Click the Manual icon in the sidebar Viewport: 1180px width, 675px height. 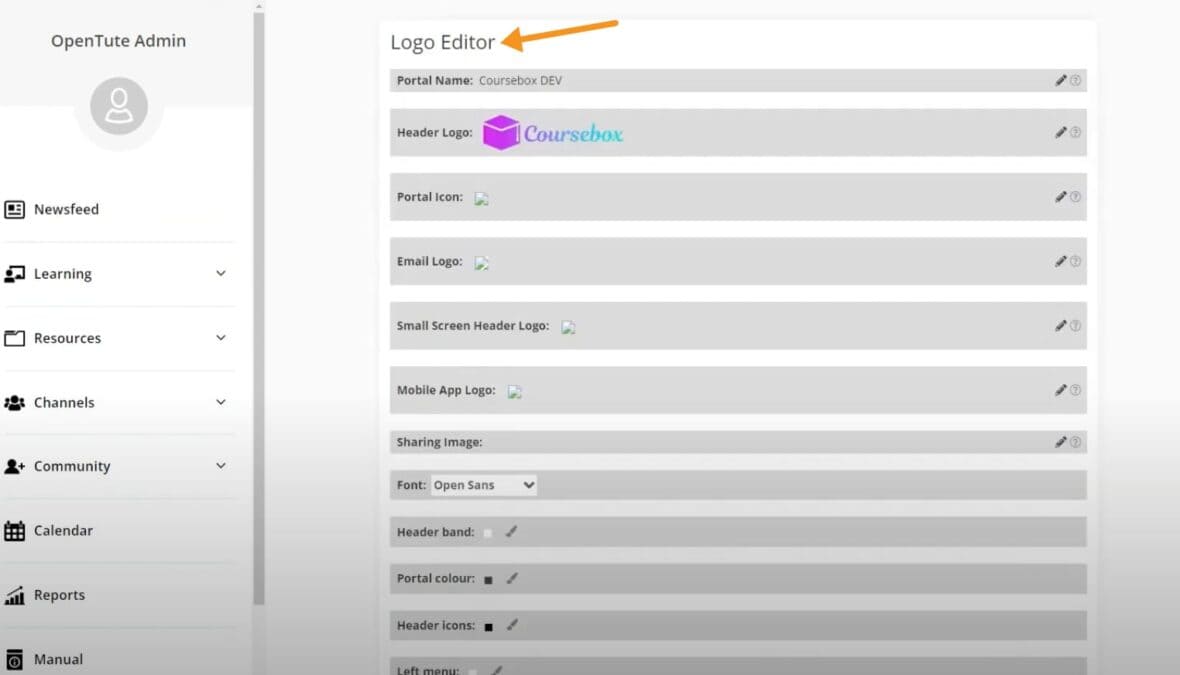(x=14, y=659)
